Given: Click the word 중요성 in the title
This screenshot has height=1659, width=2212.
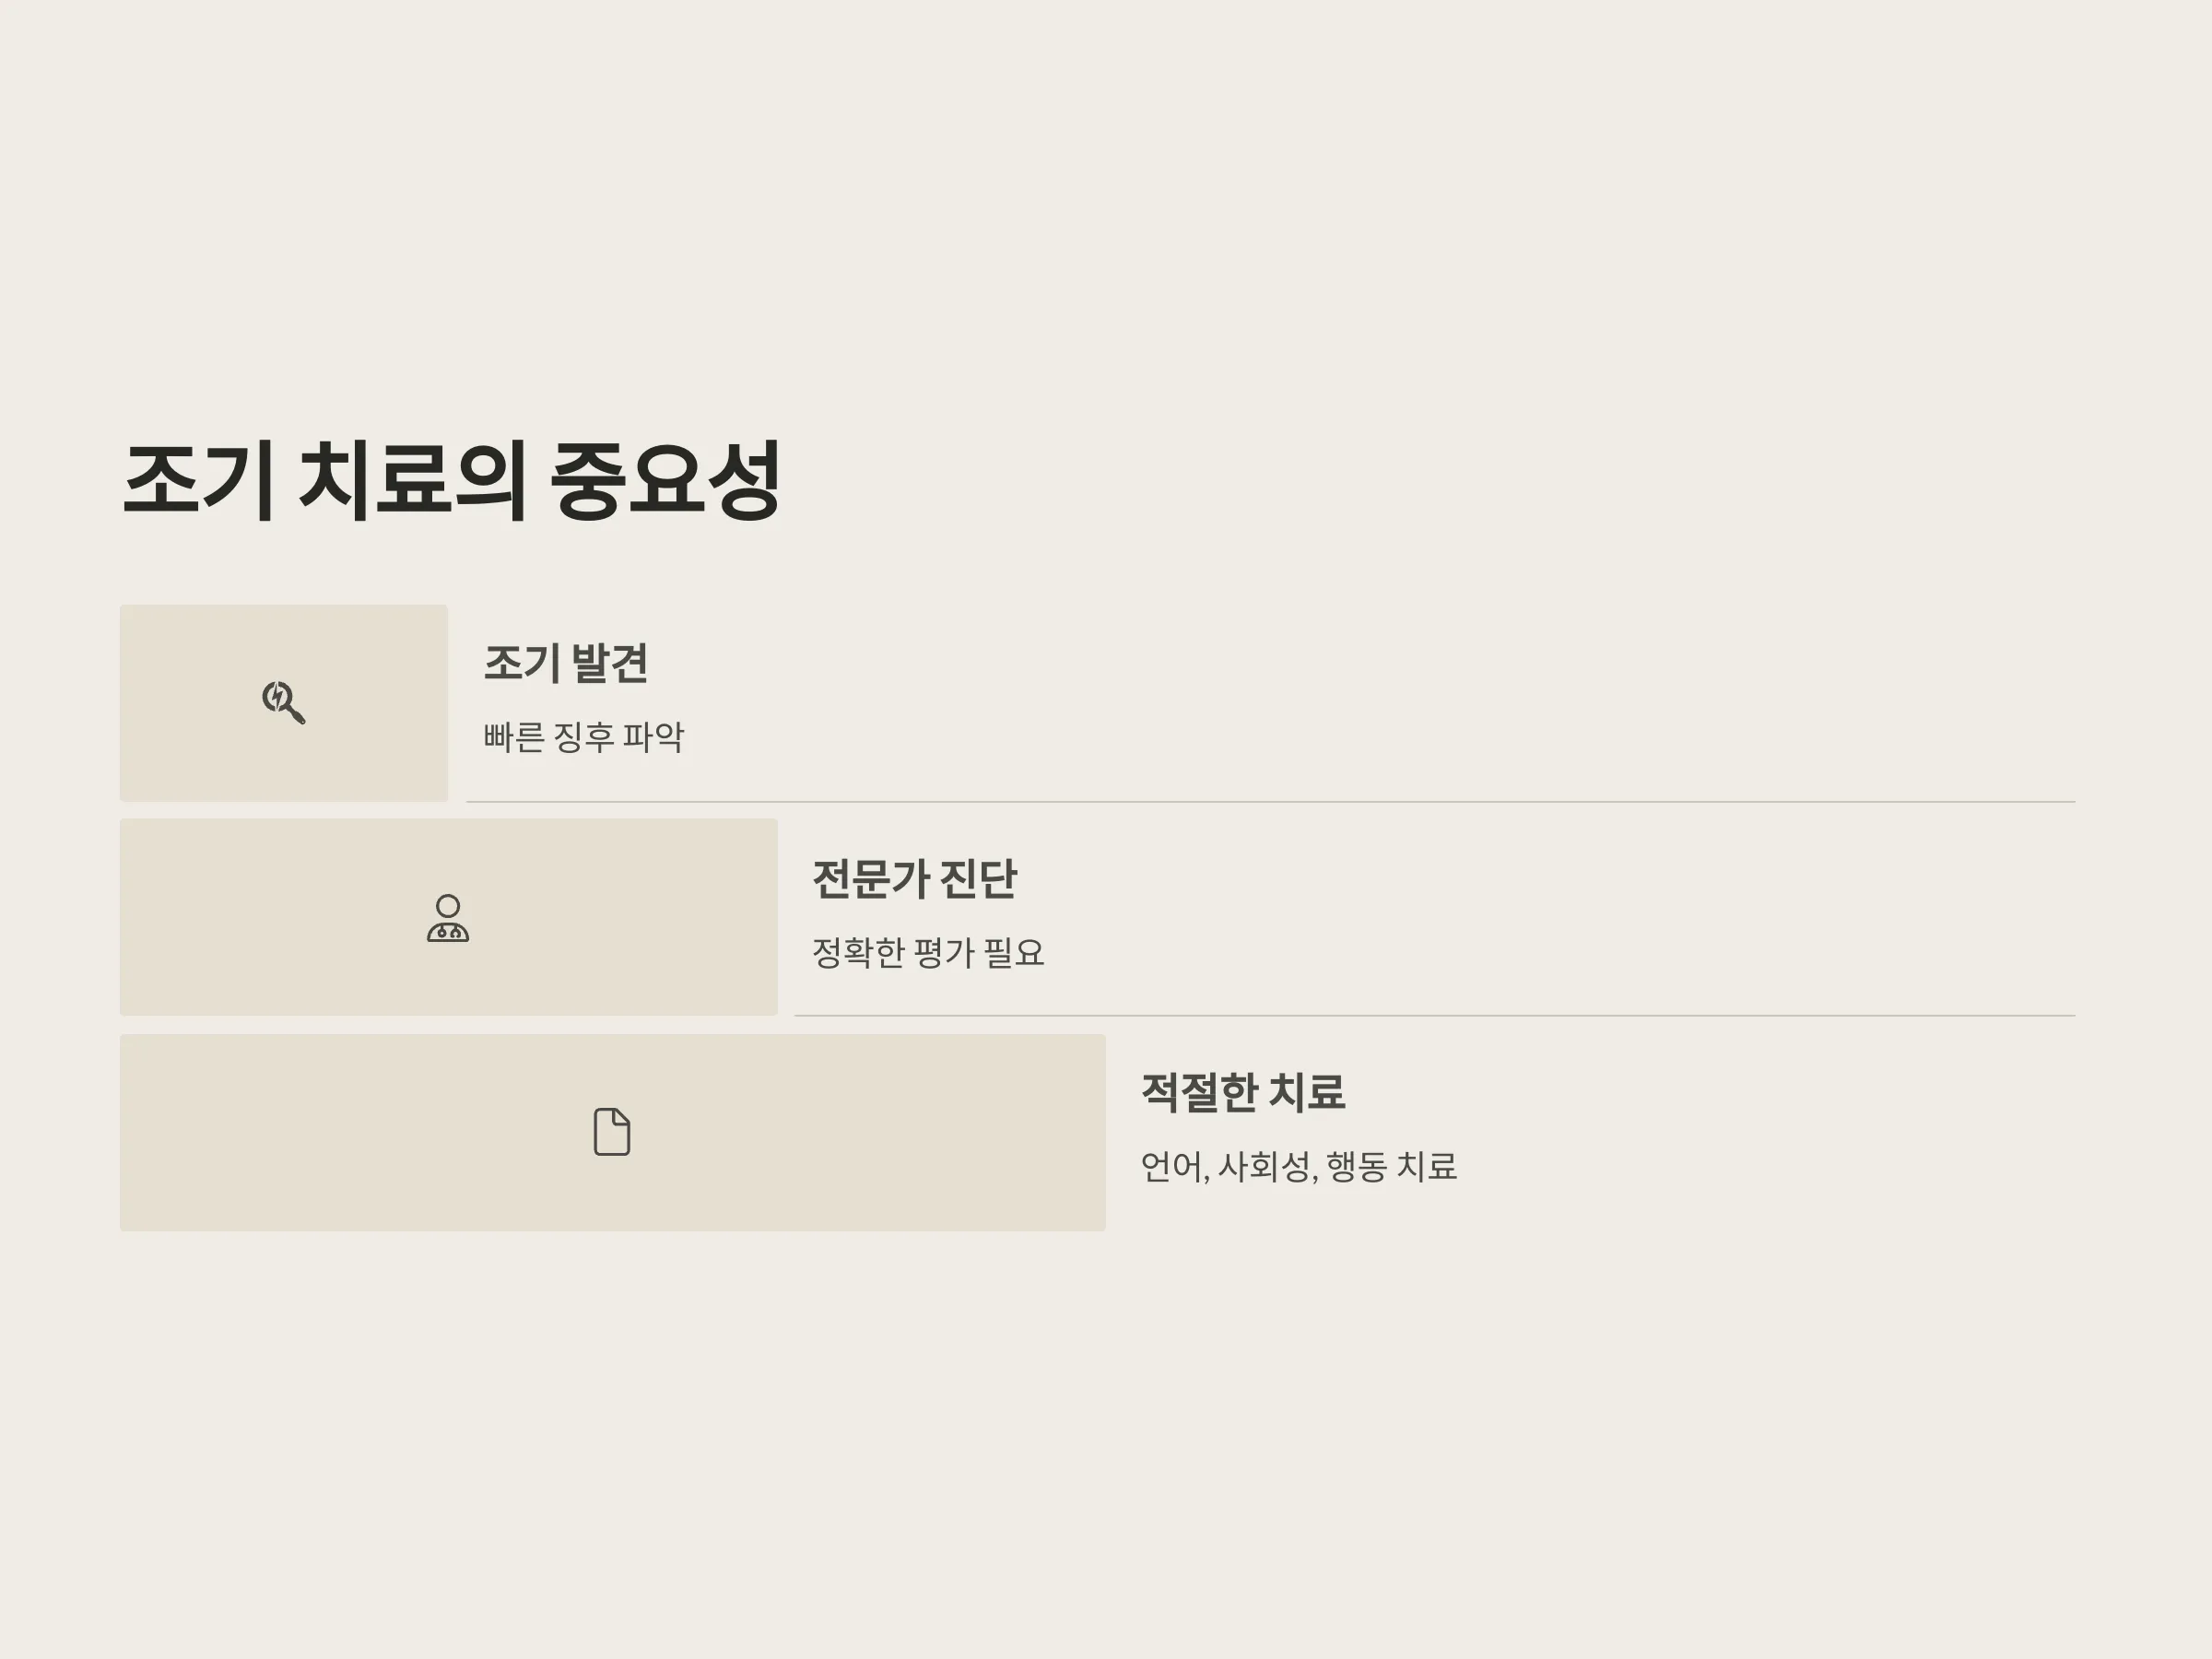Looking at the screenshot, I should click(x=665, y=480).
